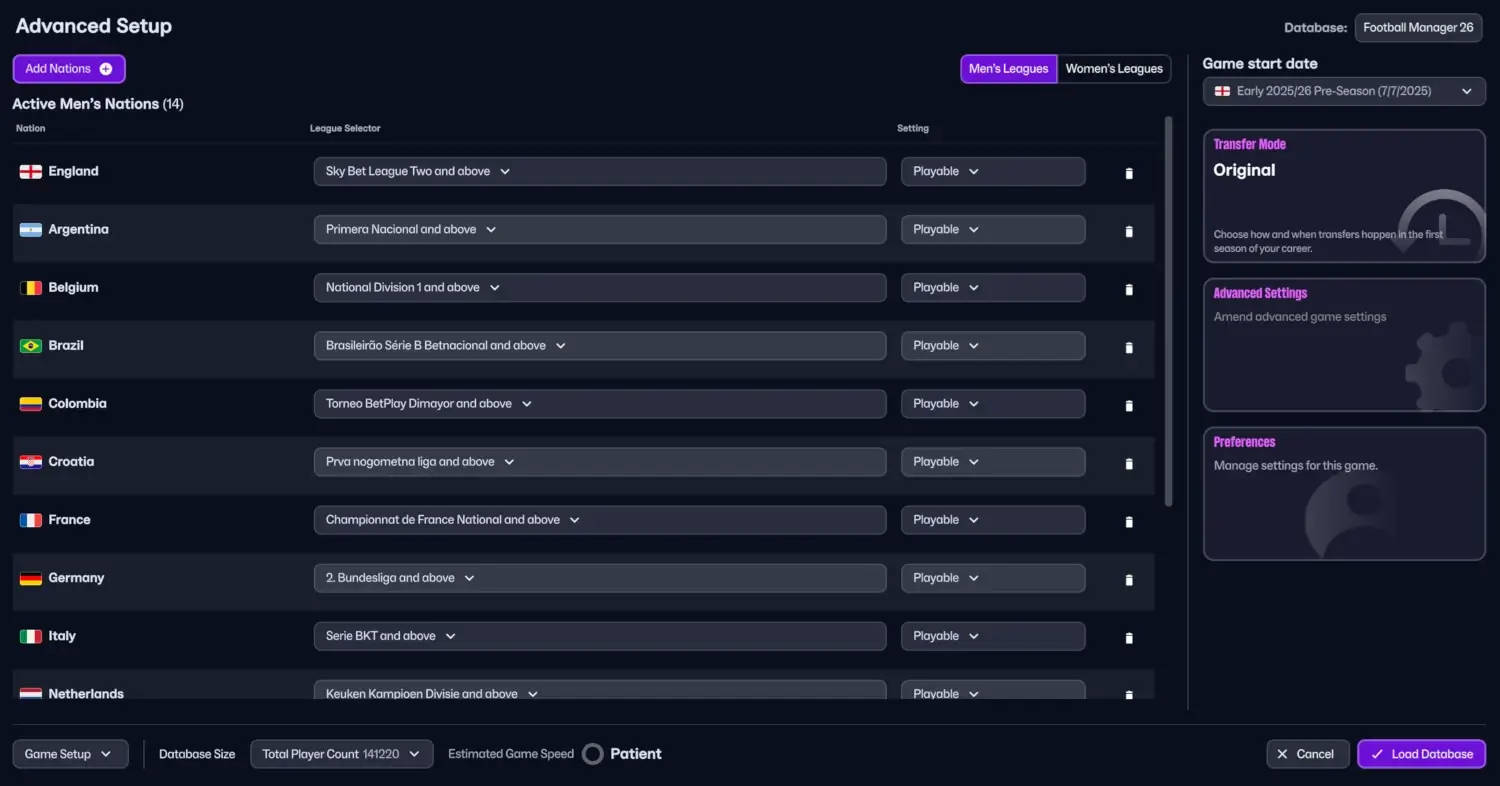Click the nations list vertical scrollbar
The image size is (1500, 786).
coord(1169,312)
